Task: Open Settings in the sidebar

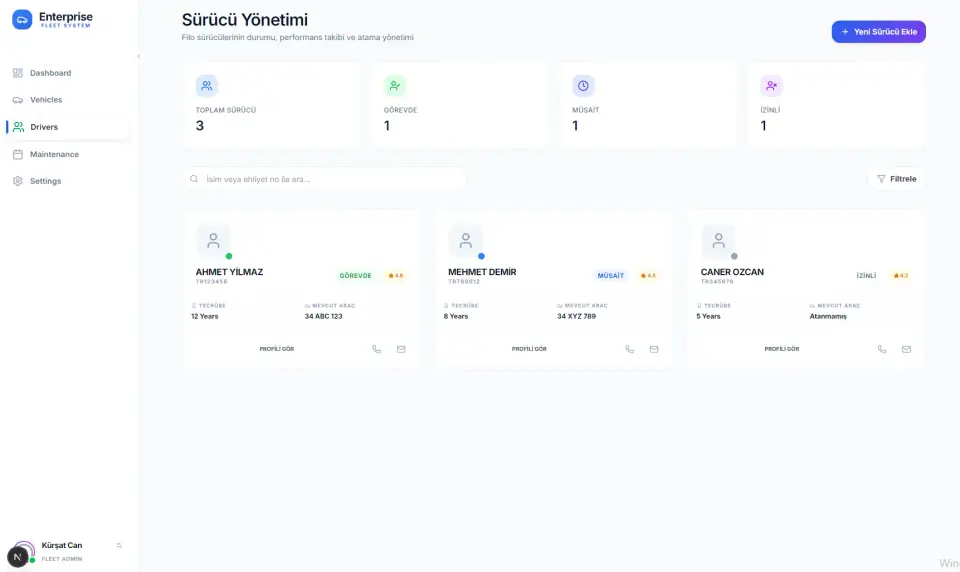Action: (67, 181)
